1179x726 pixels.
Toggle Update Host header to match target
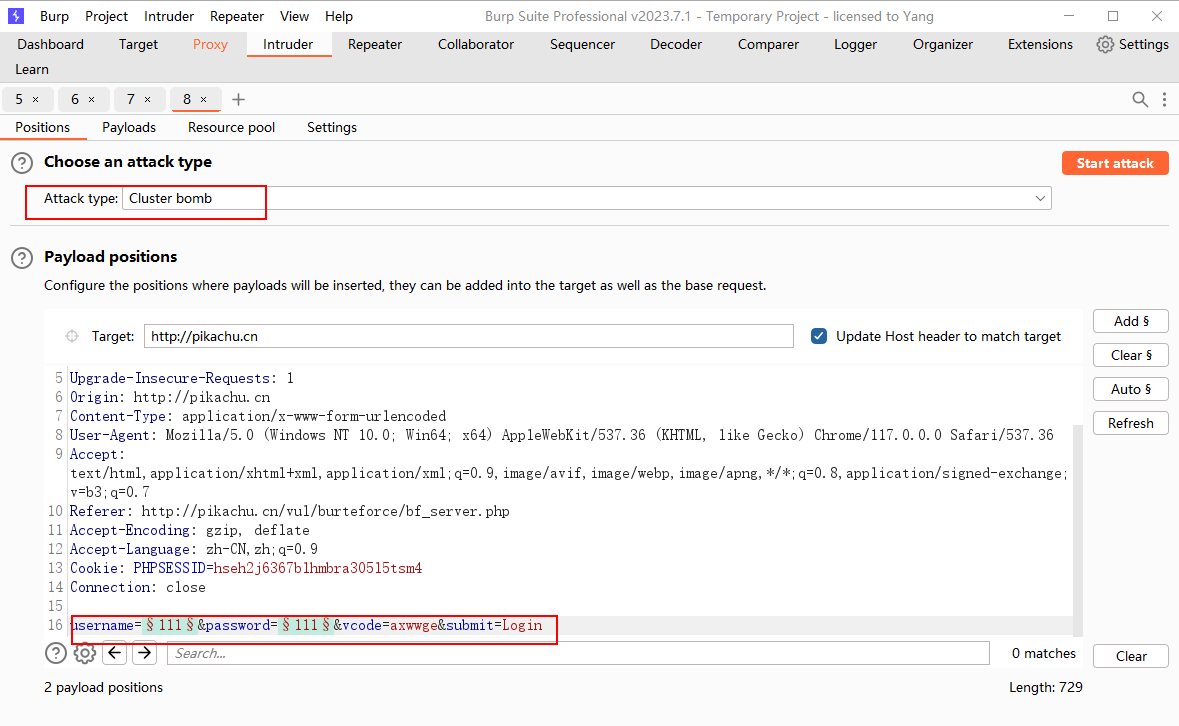819,336
